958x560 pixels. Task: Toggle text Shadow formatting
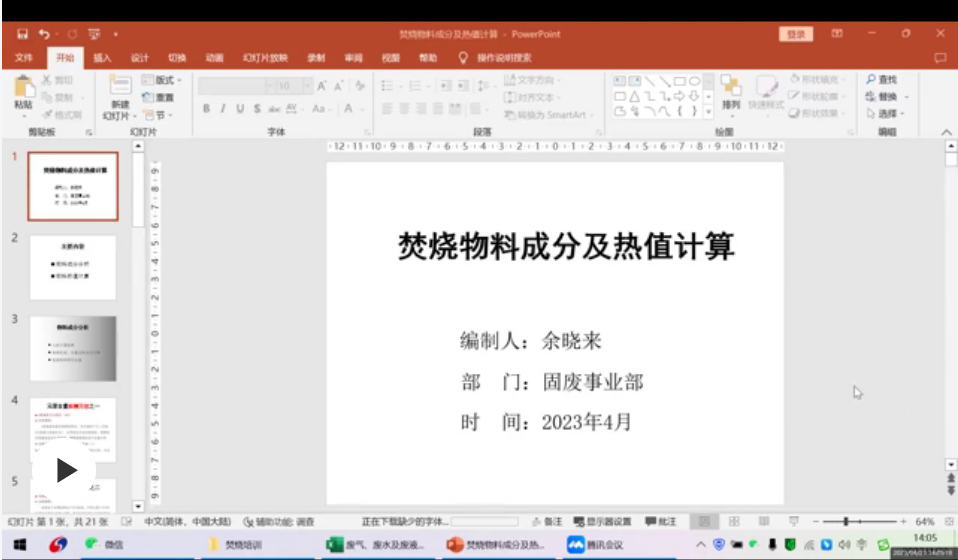(x=257, y=109)
